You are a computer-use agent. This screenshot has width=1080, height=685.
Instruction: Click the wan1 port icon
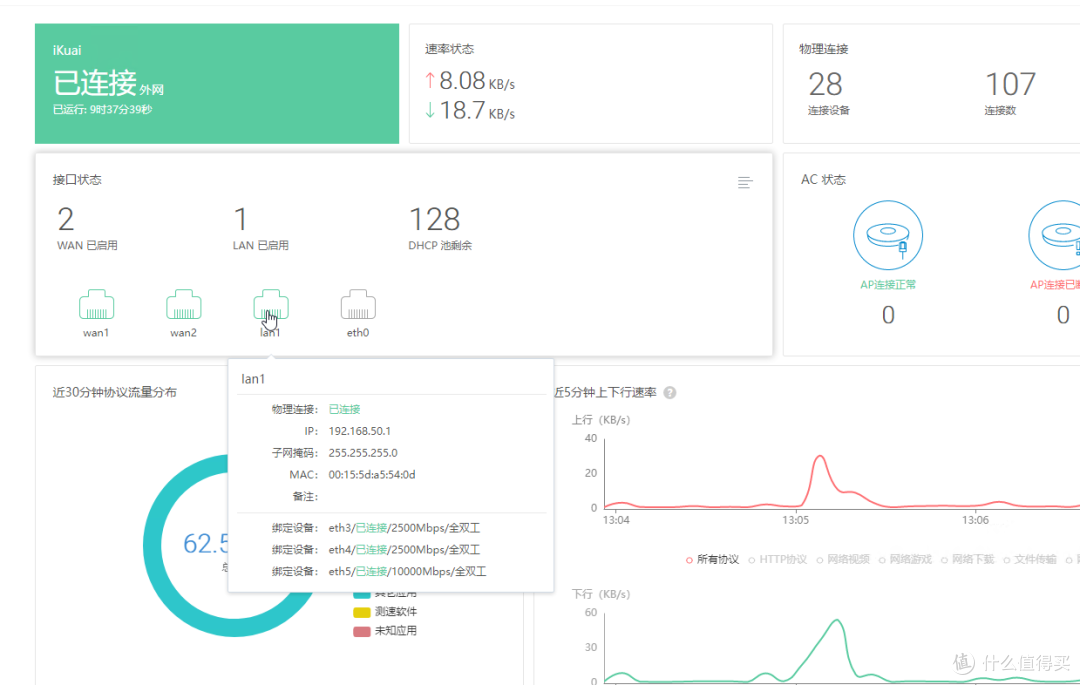click(96, 304)
